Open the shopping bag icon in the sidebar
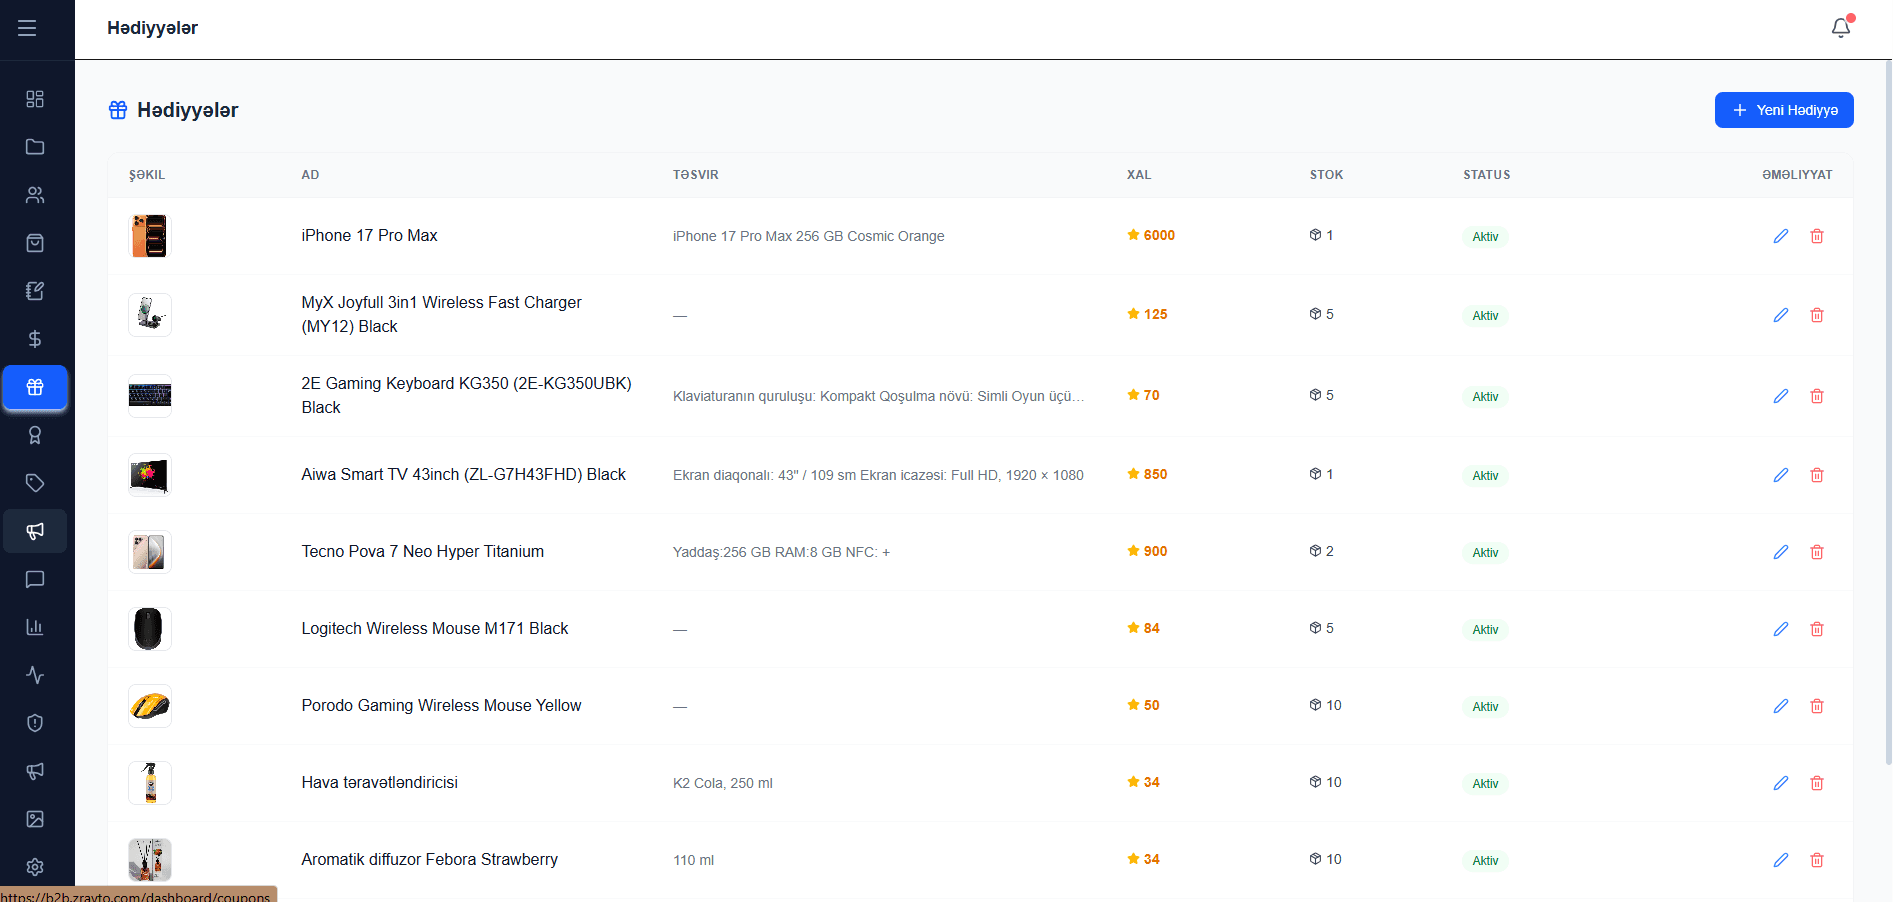This screenshot has width=1893, height=902. 35,243
